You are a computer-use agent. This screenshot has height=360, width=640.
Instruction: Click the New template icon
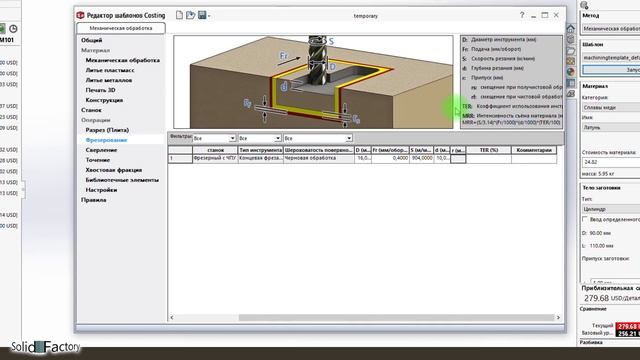tap(179, 15)
